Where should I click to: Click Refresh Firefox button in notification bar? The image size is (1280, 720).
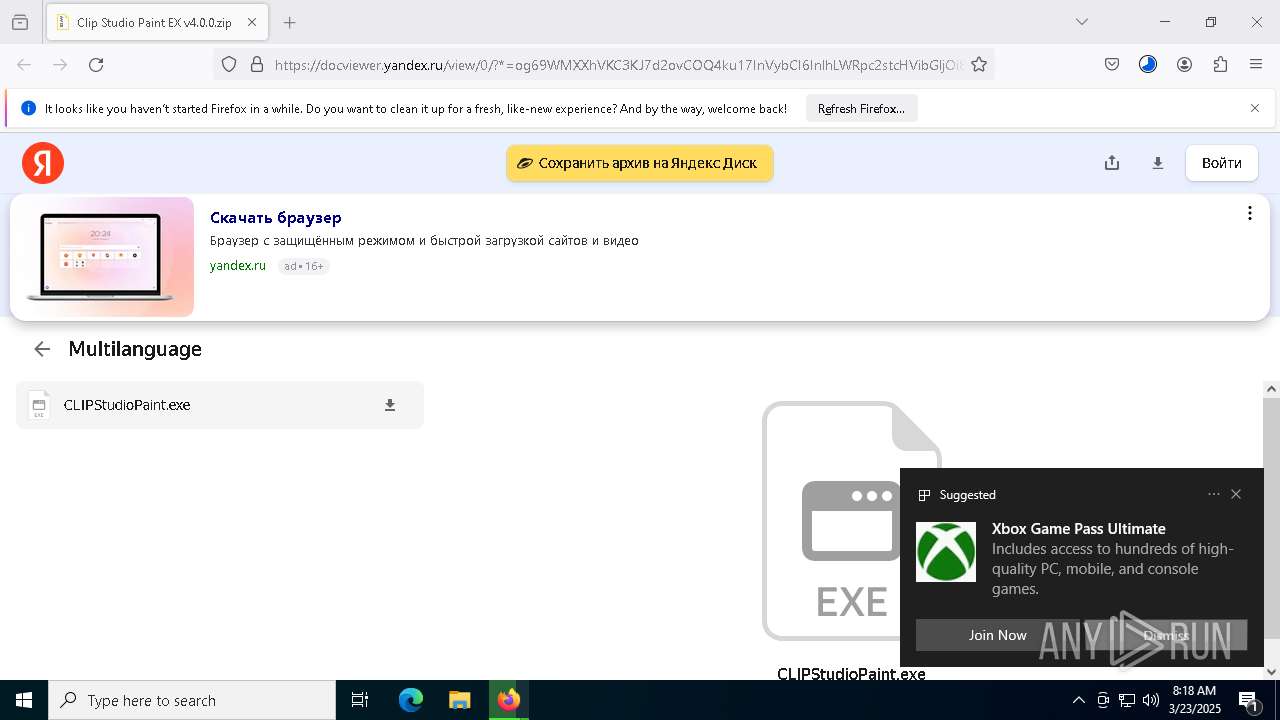861,108
